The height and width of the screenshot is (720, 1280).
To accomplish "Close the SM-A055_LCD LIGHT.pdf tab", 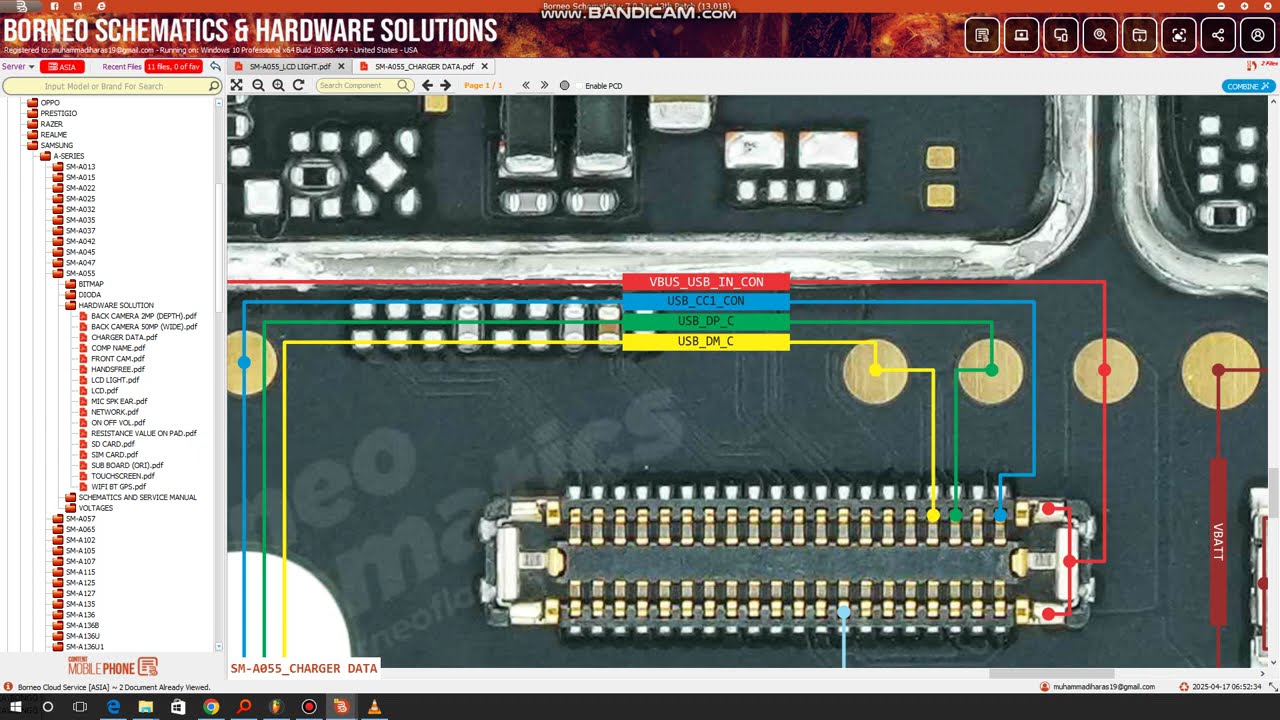I will [x=341, y=67].
